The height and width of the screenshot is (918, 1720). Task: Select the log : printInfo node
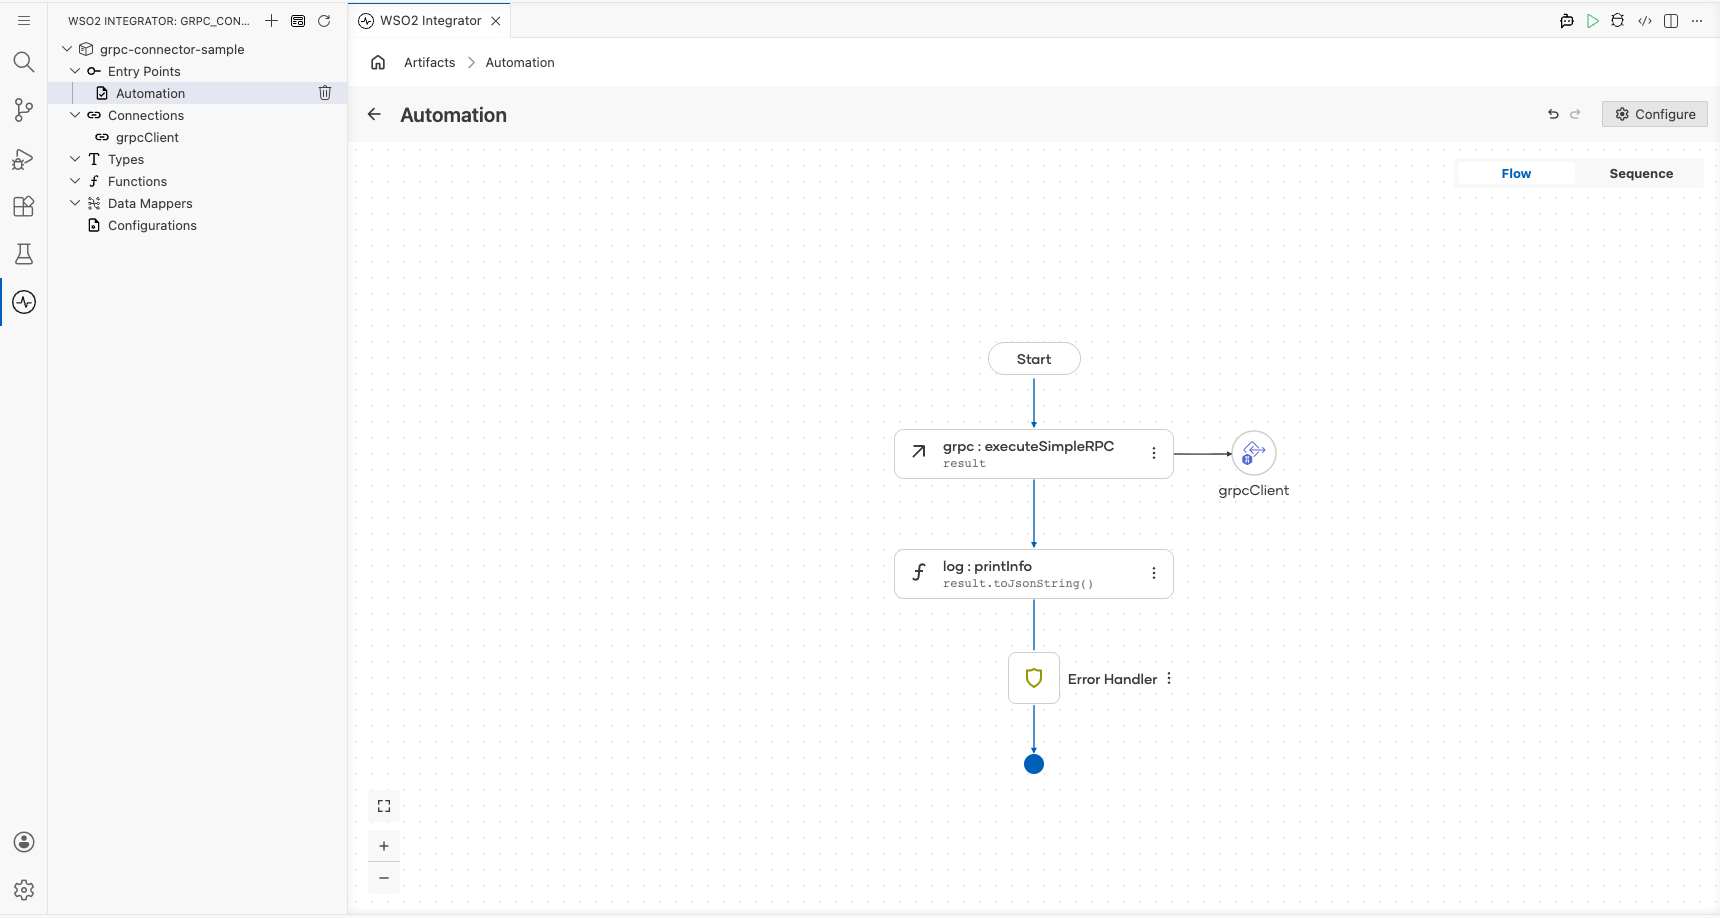tap(1034, 574)
